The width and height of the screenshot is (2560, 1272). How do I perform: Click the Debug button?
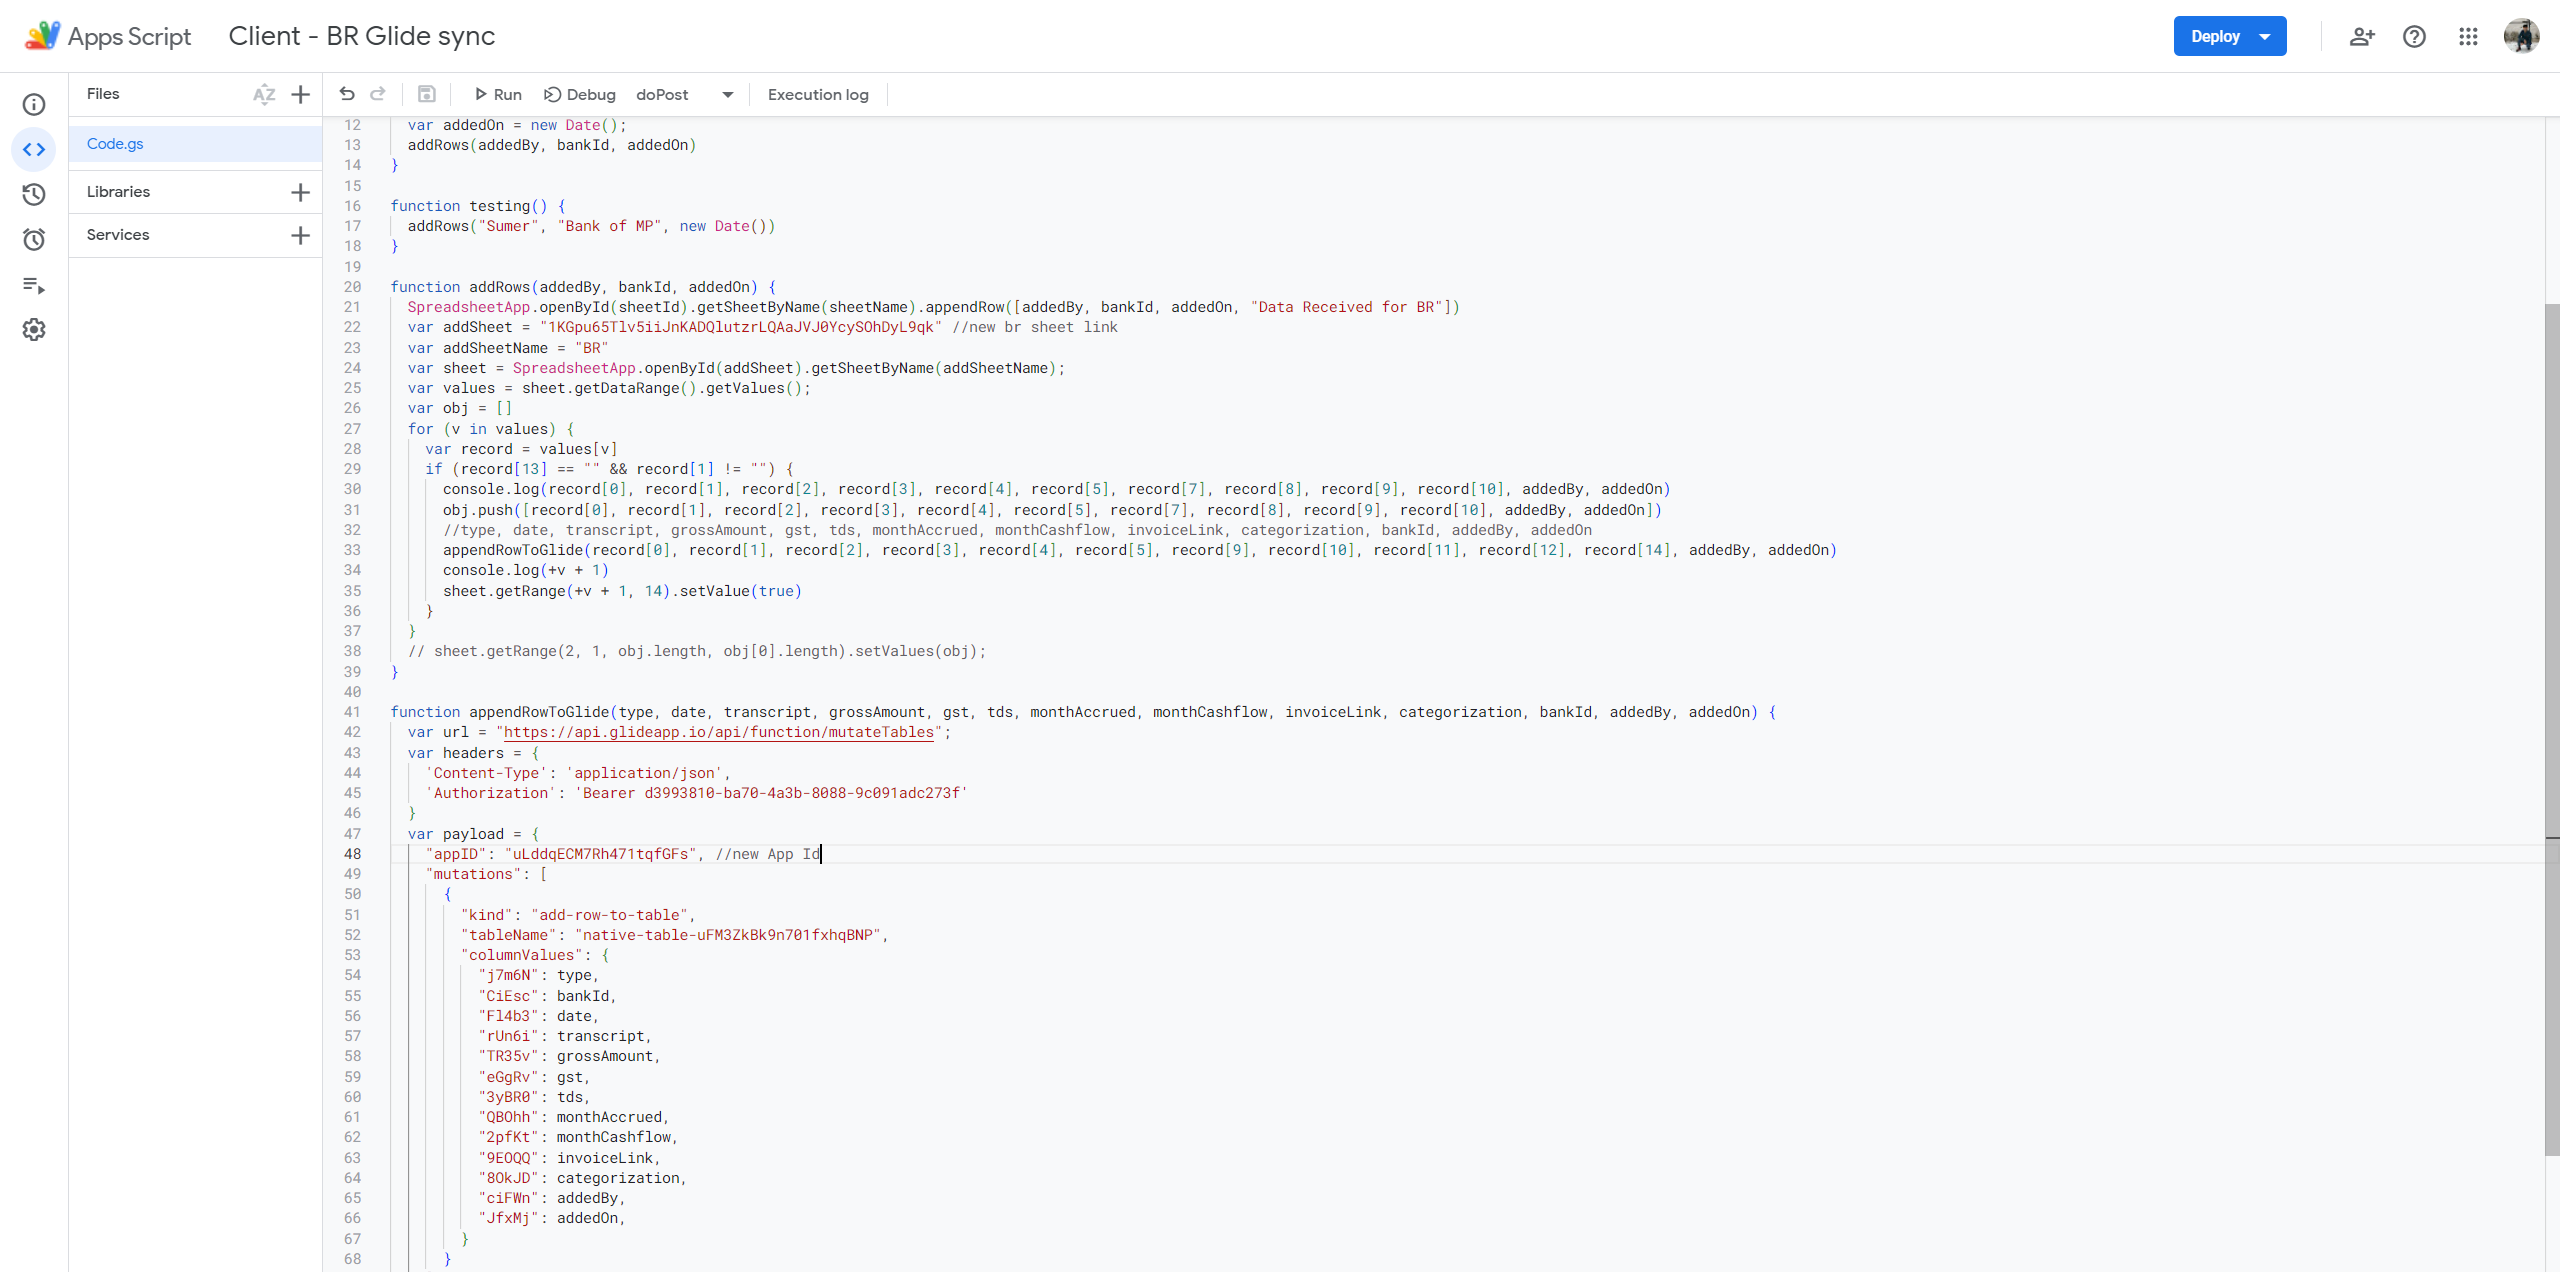[x=580, y=94]
